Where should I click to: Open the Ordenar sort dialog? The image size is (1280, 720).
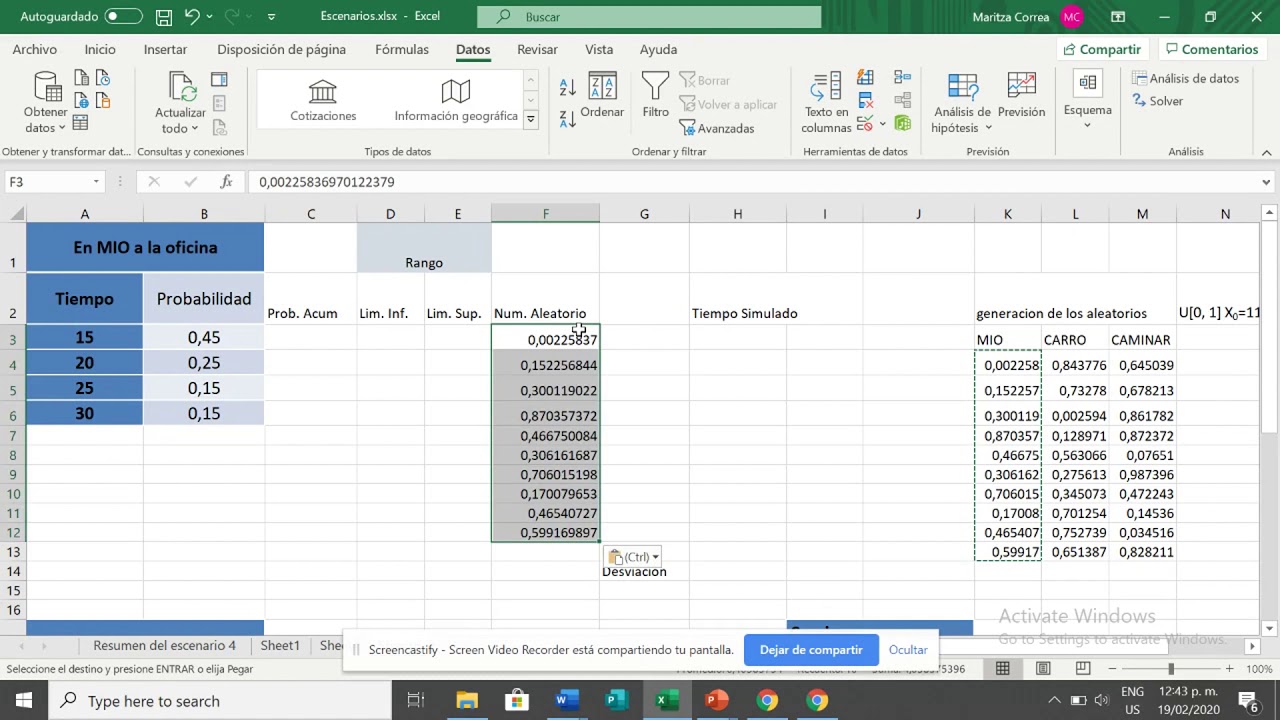[x=602, y=97]
